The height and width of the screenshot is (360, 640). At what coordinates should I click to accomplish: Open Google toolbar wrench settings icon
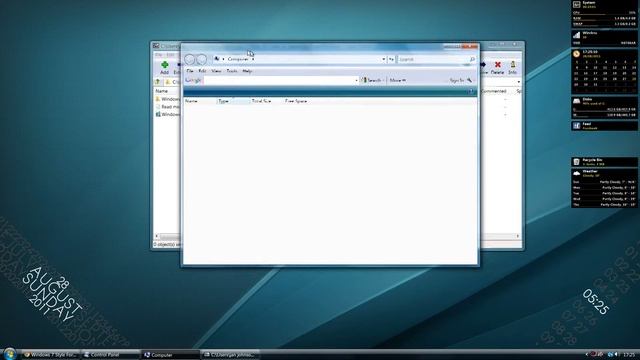pyautogui.click(x=469, y=80)
